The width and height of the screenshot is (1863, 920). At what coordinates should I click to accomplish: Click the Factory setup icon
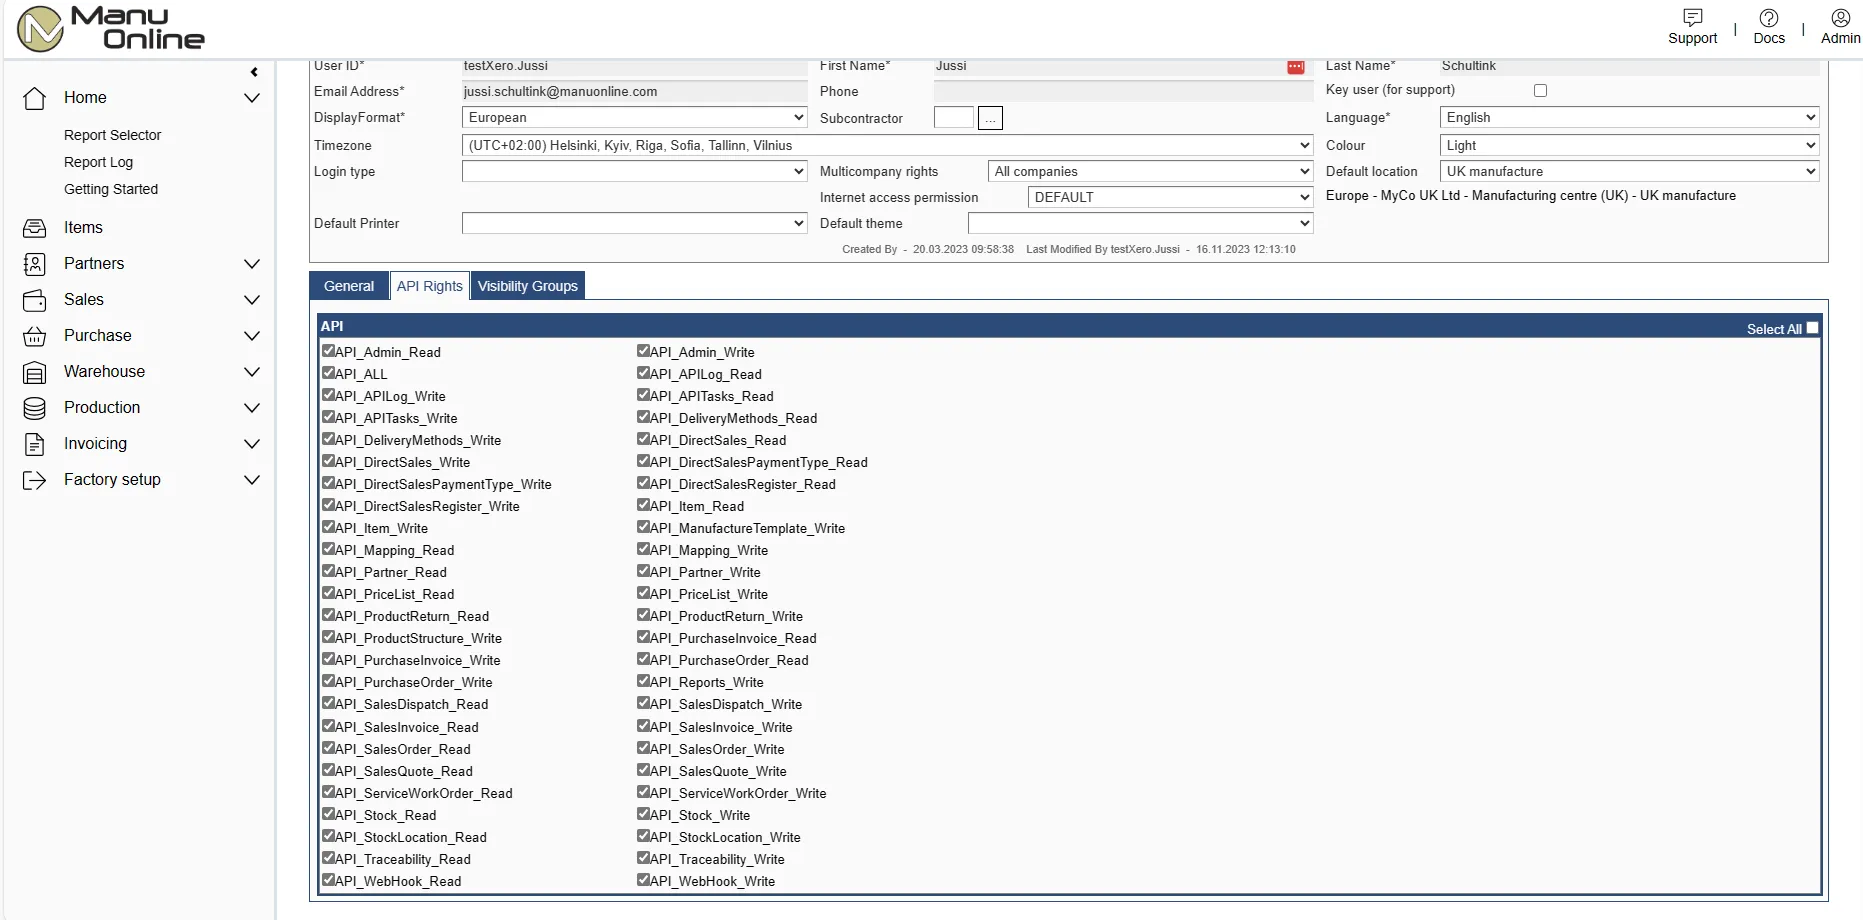[x=34, y=479]
